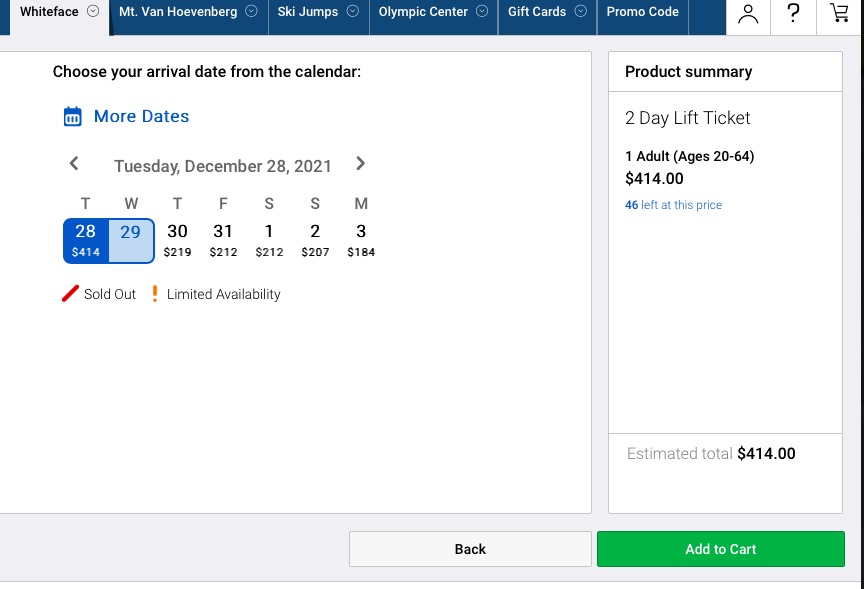The height and width of the screenshot is (589, 864).
Task: Expand the Mt. Van Hoevenberg dropdown
Action: point(251,12)
